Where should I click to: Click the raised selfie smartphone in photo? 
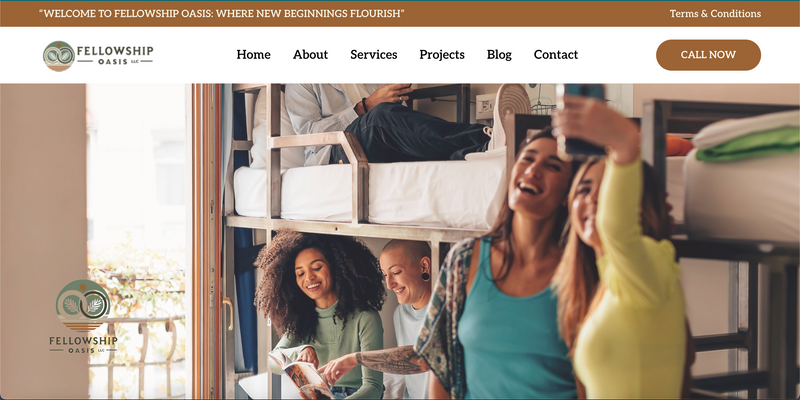(584, 119)
